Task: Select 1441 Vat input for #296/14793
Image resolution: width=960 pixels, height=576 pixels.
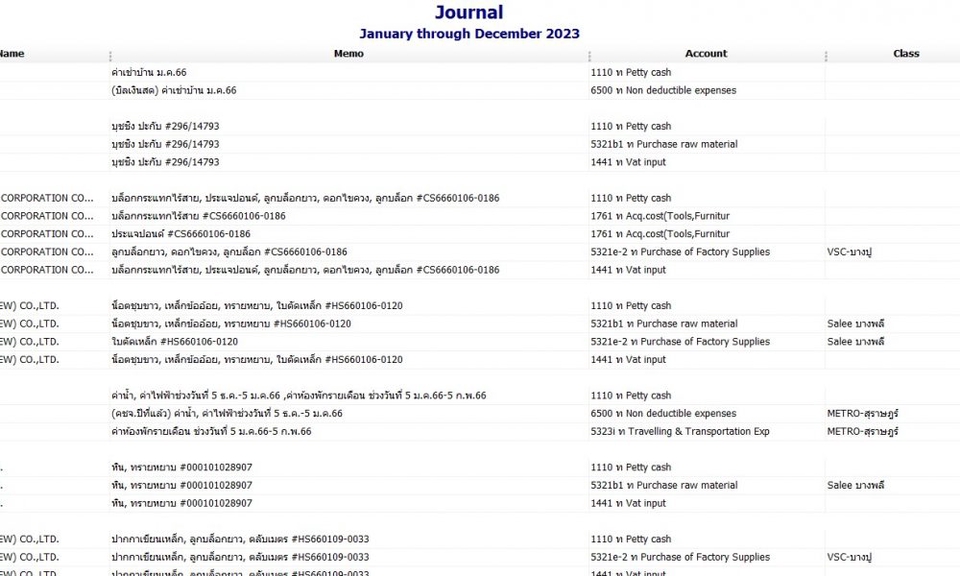Action: click(628, 162)
